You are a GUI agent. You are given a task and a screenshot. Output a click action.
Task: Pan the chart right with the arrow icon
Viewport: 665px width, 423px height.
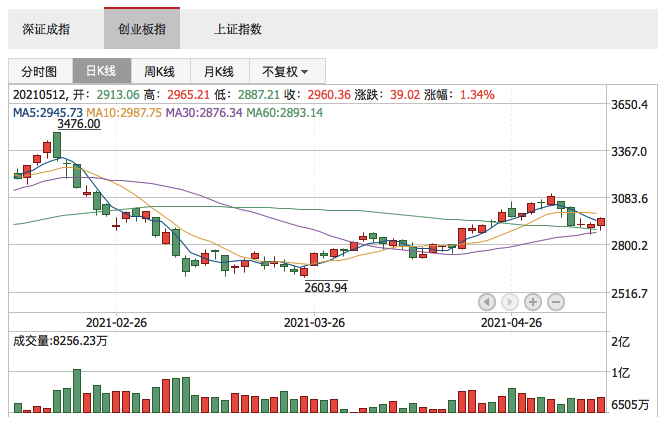tap(509, 302)
